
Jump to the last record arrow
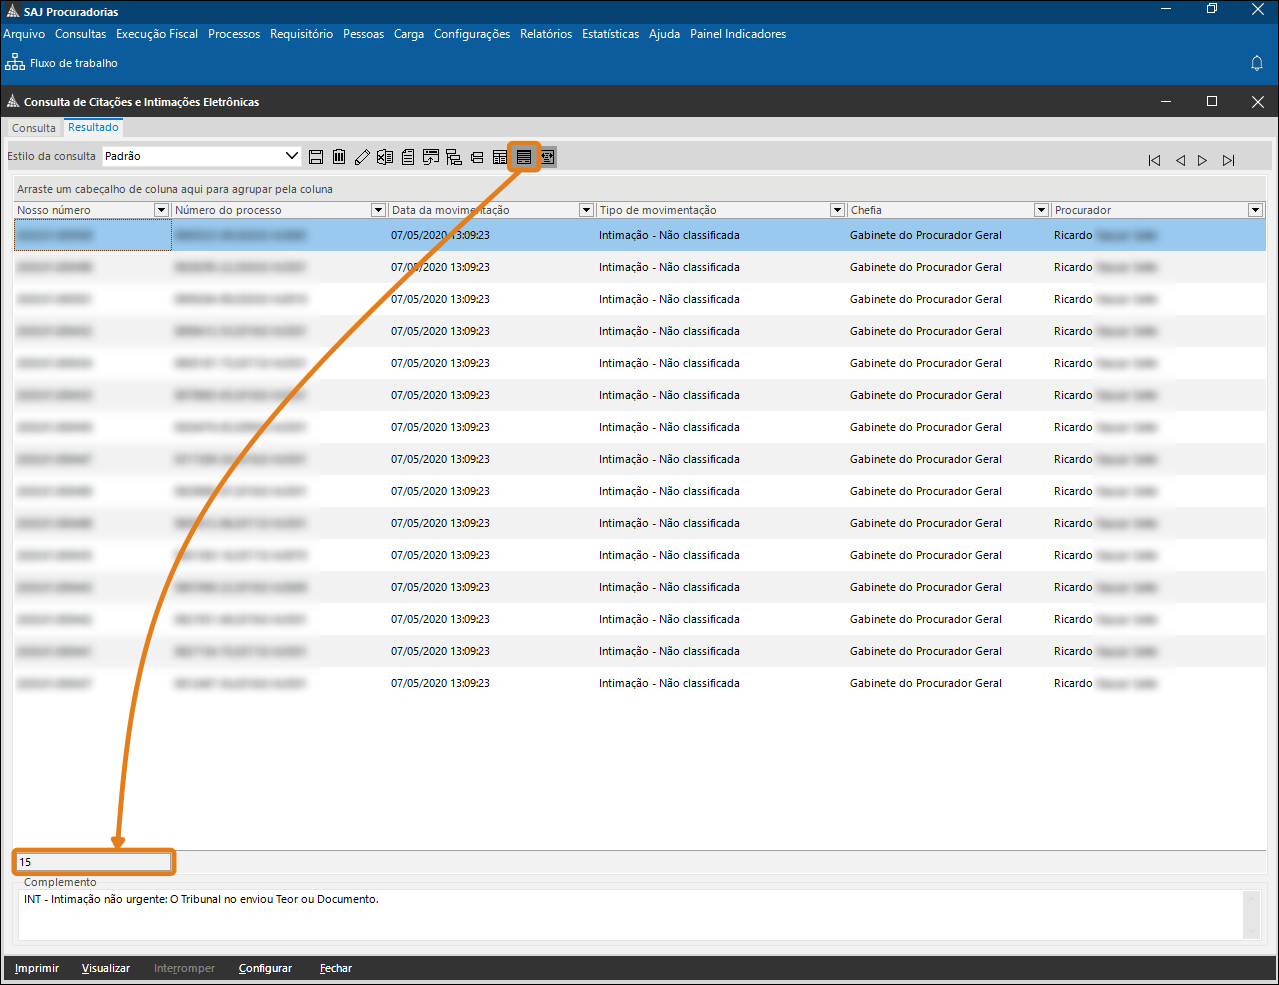pyautogui.click(x=1228, y=160)
